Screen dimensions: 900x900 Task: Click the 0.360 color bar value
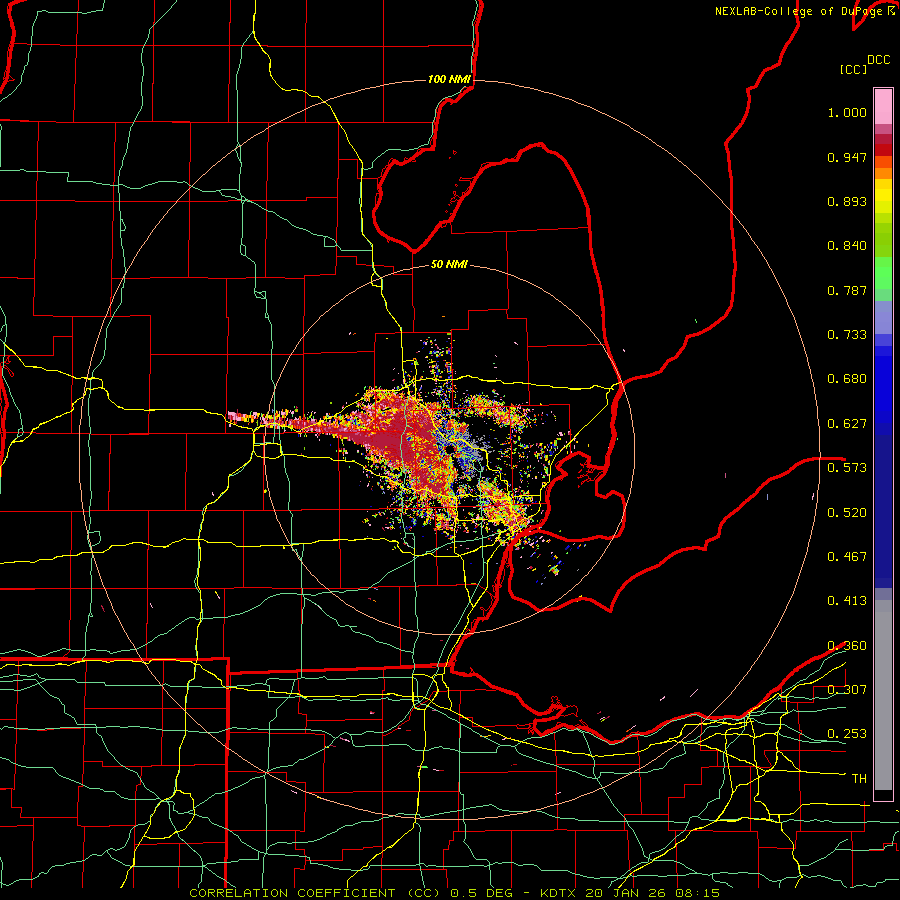[847, 646]
